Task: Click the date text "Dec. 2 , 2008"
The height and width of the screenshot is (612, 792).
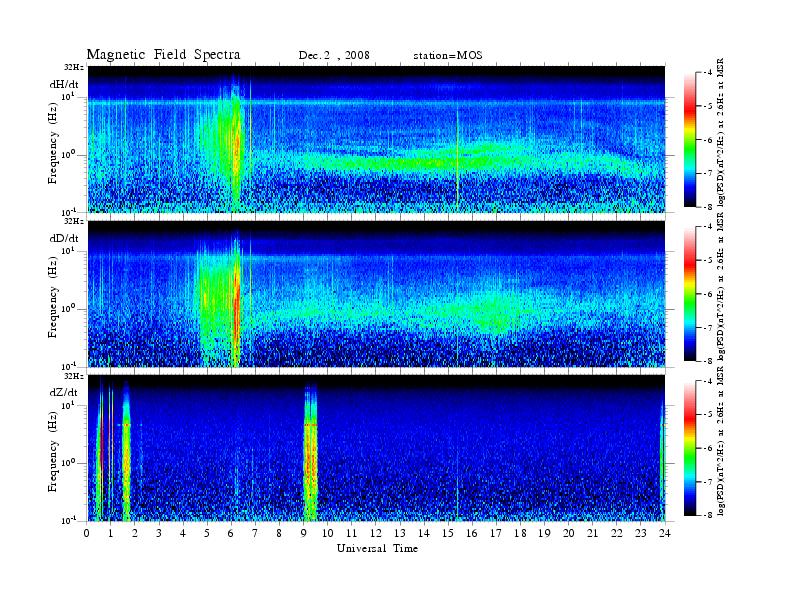Action: pos(334,56)
